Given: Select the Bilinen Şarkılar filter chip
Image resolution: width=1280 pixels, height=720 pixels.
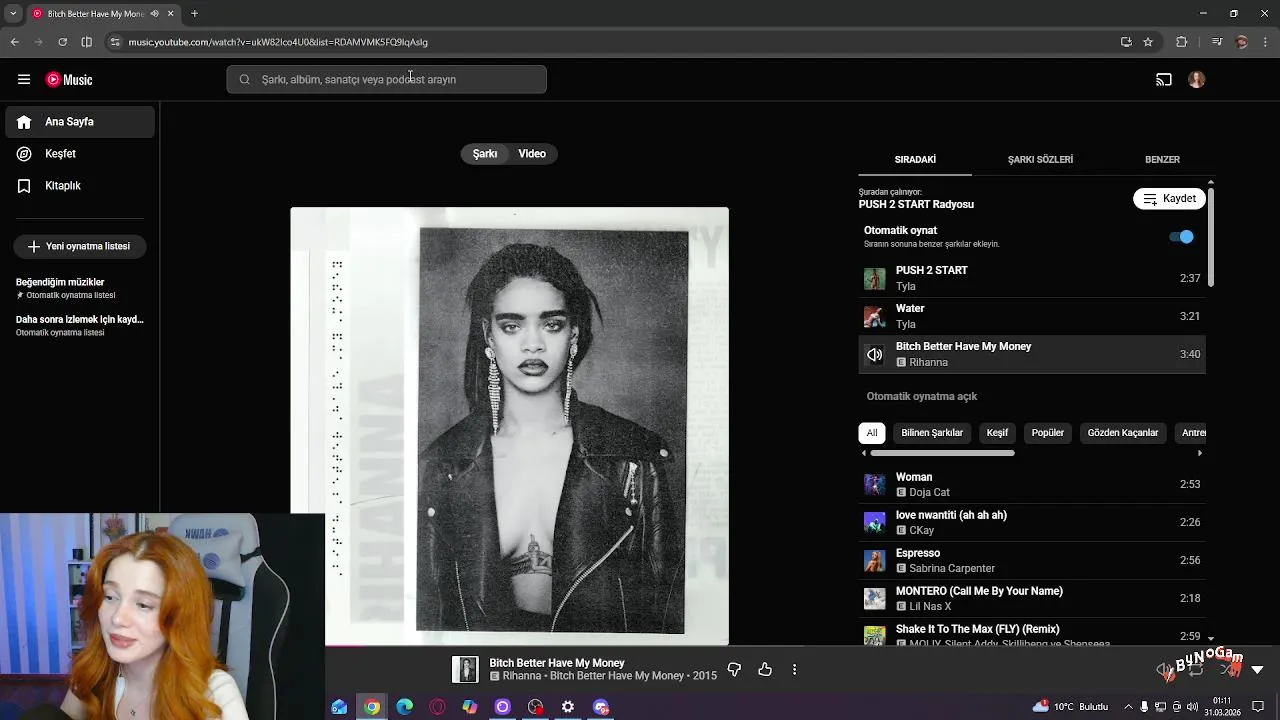Looking at the screenshot, I should 932,433.
